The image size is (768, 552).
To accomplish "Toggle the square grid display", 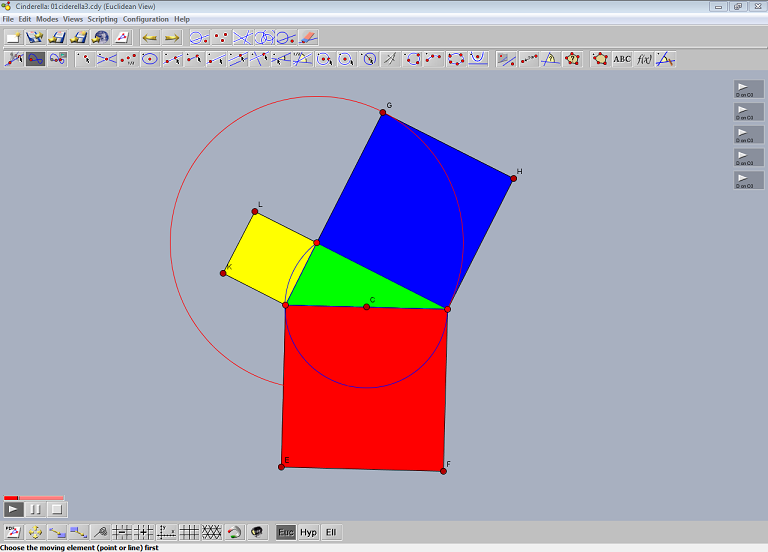I will click(189, 533).
